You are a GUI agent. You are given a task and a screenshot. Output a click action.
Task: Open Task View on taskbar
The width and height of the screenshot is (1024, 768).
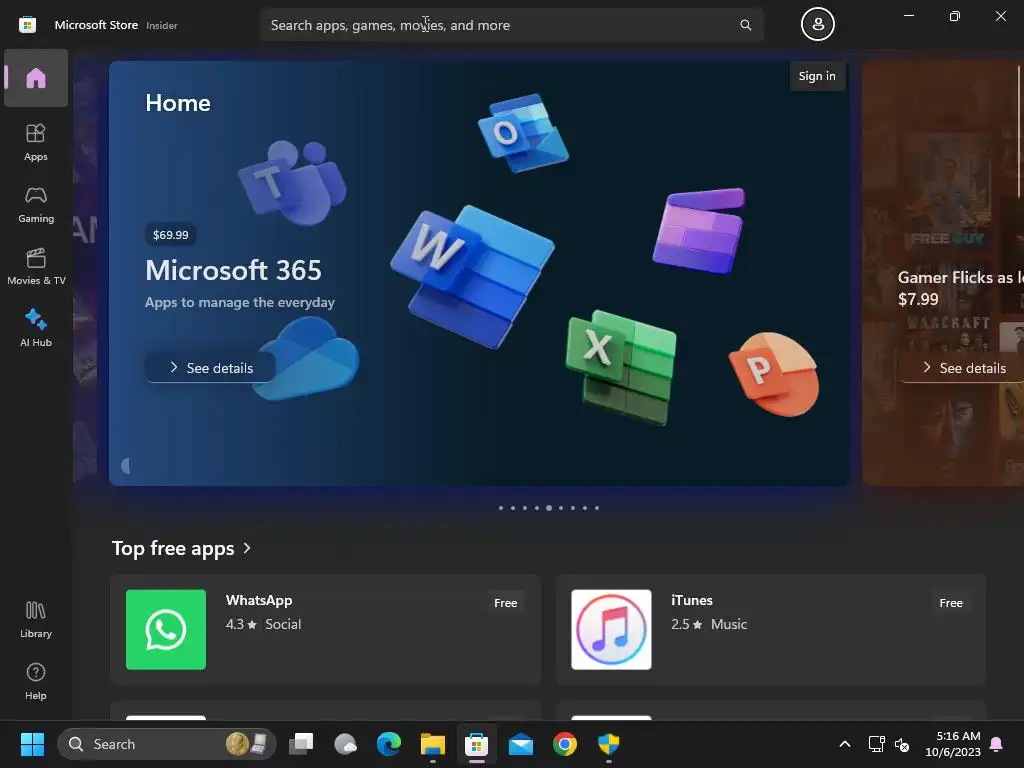(301, 744)
